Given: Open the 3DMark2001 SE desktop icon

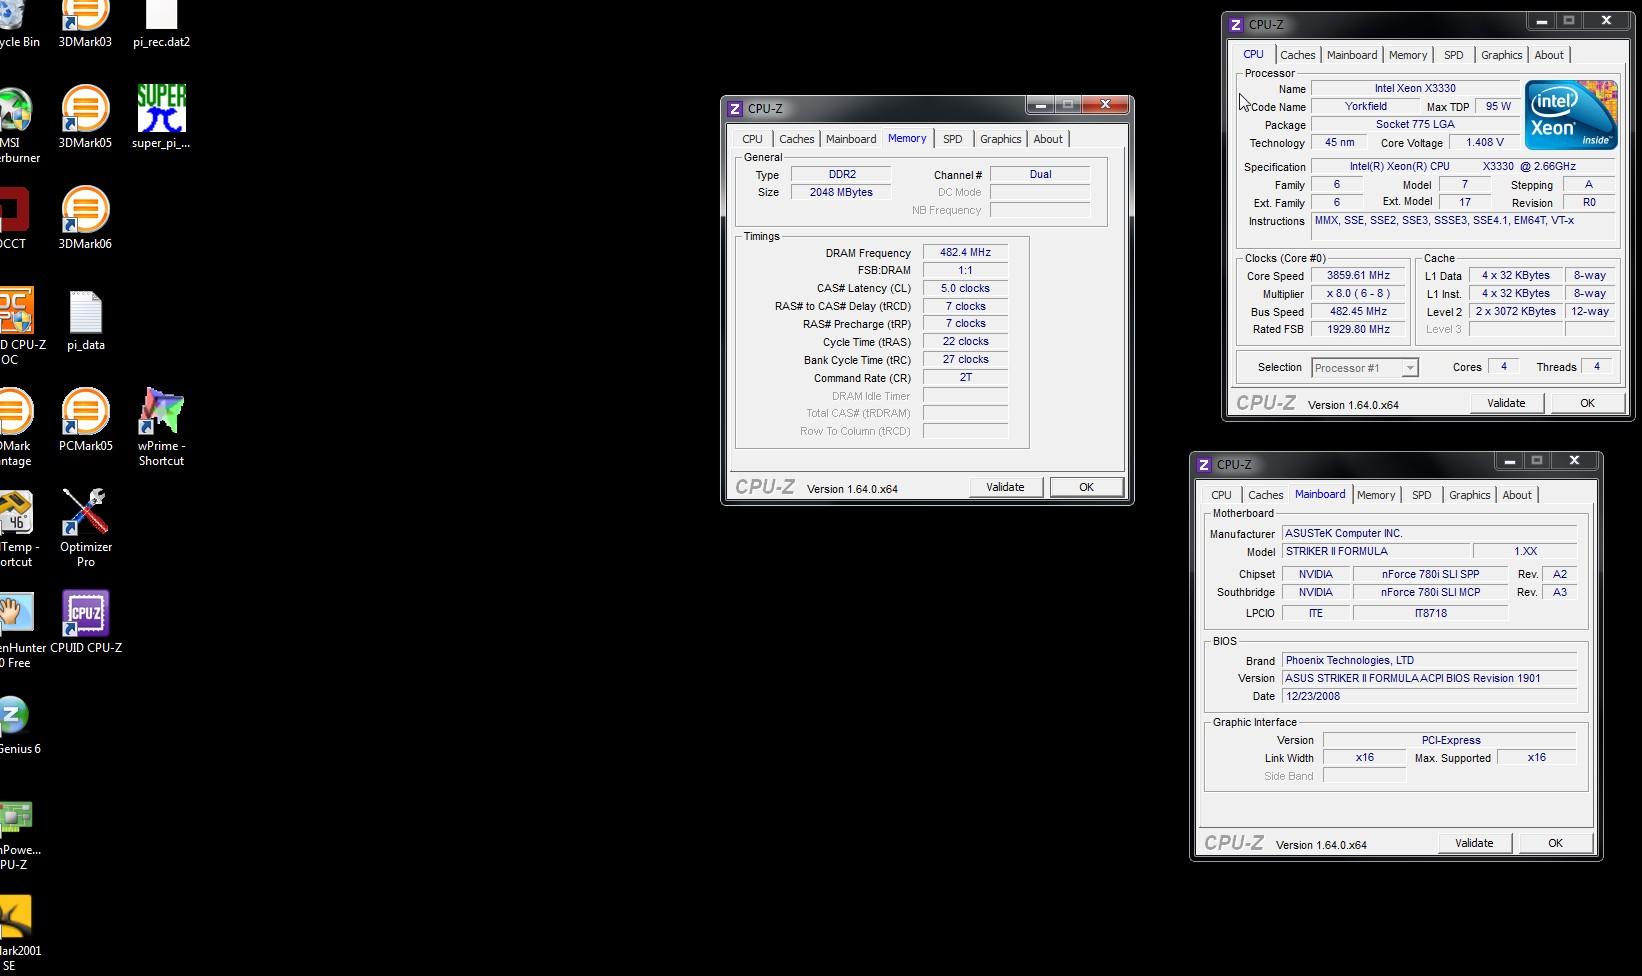Looking at the screenshot, I should [x=20, y=934].
